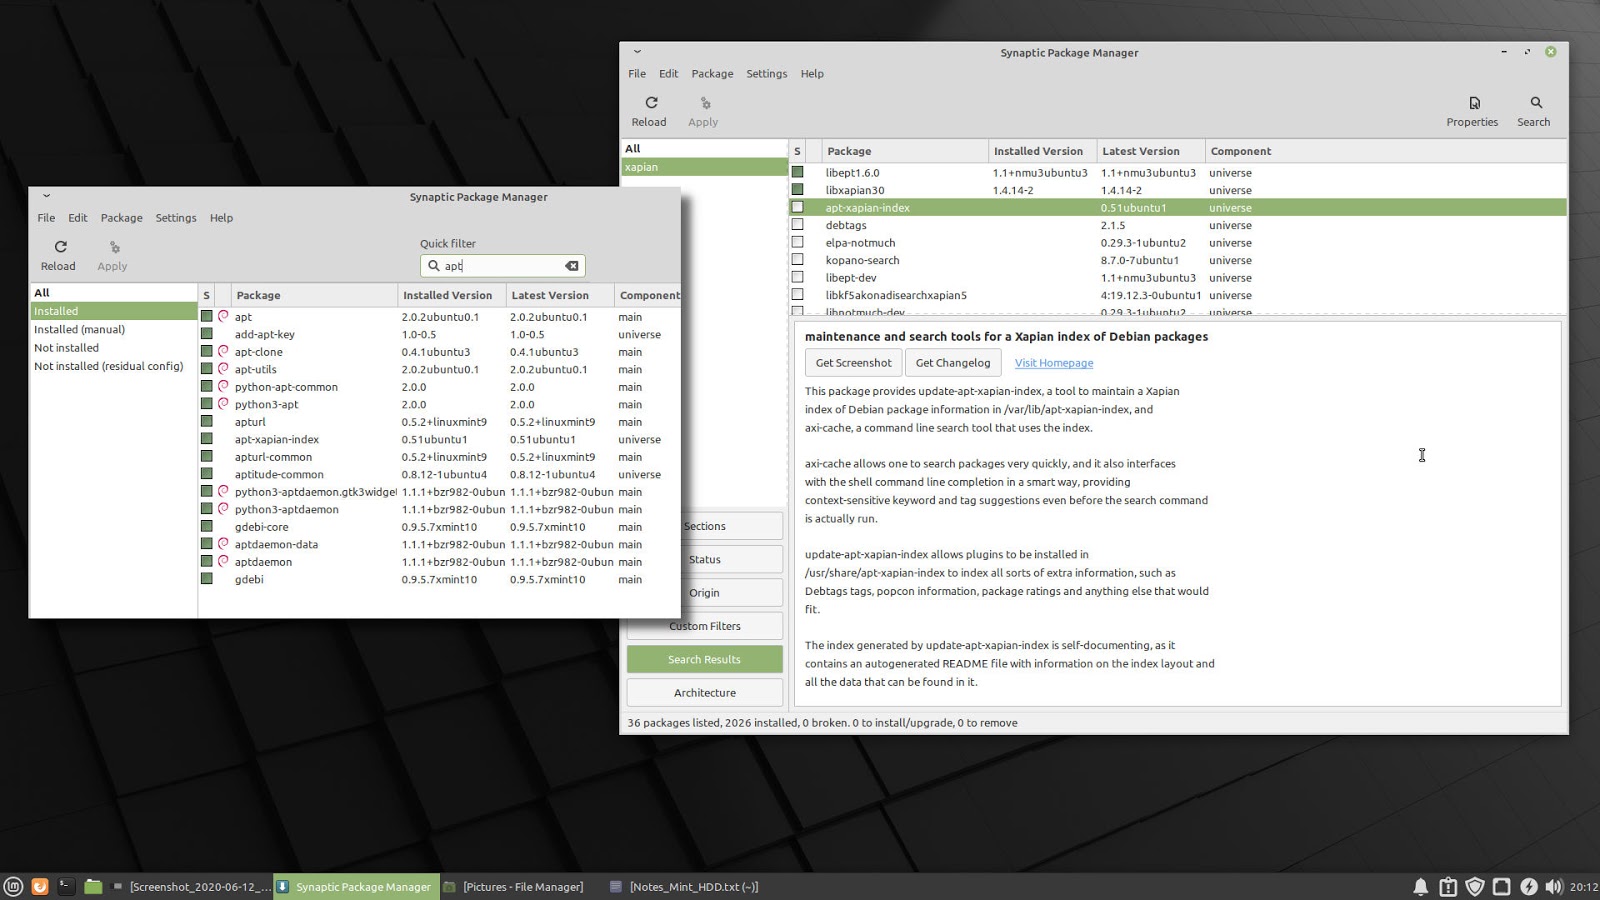Viewport: 1600px width, 900px height.
Task: Click the Get Screenshot button
Action: point(852,362)
